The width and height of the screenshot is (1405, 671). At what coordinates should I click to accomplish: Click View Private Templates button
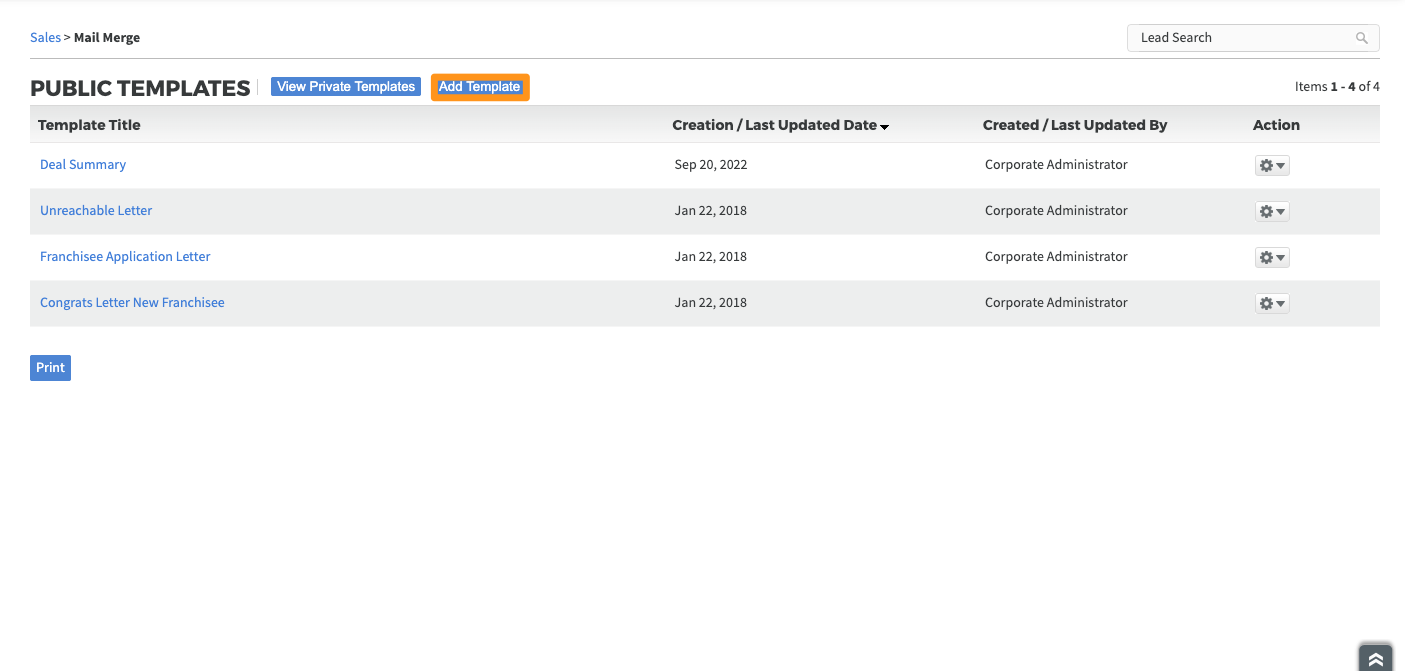click(346, 87)
